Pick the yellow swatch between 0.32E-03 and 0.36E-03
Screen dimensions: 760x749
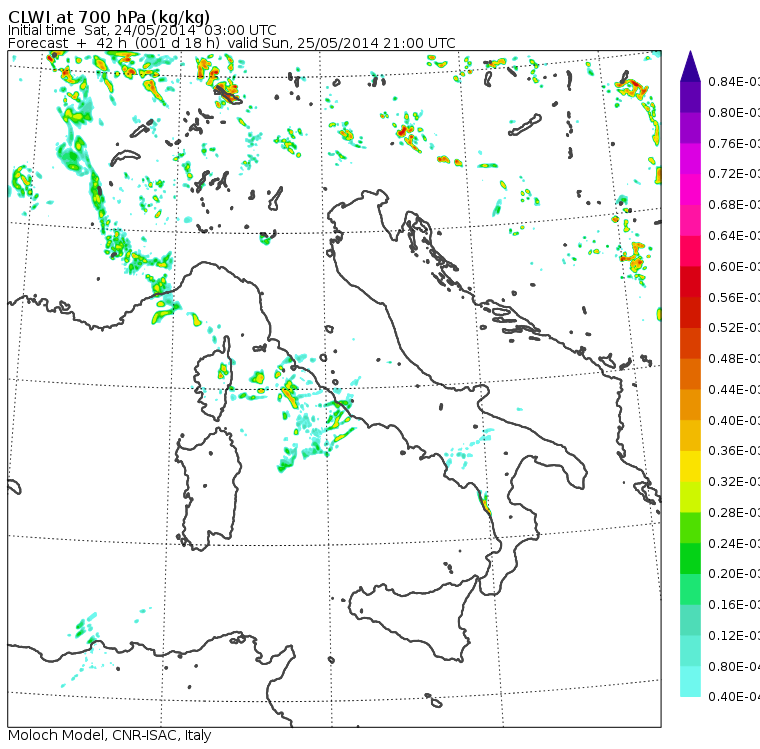point(690,466)
